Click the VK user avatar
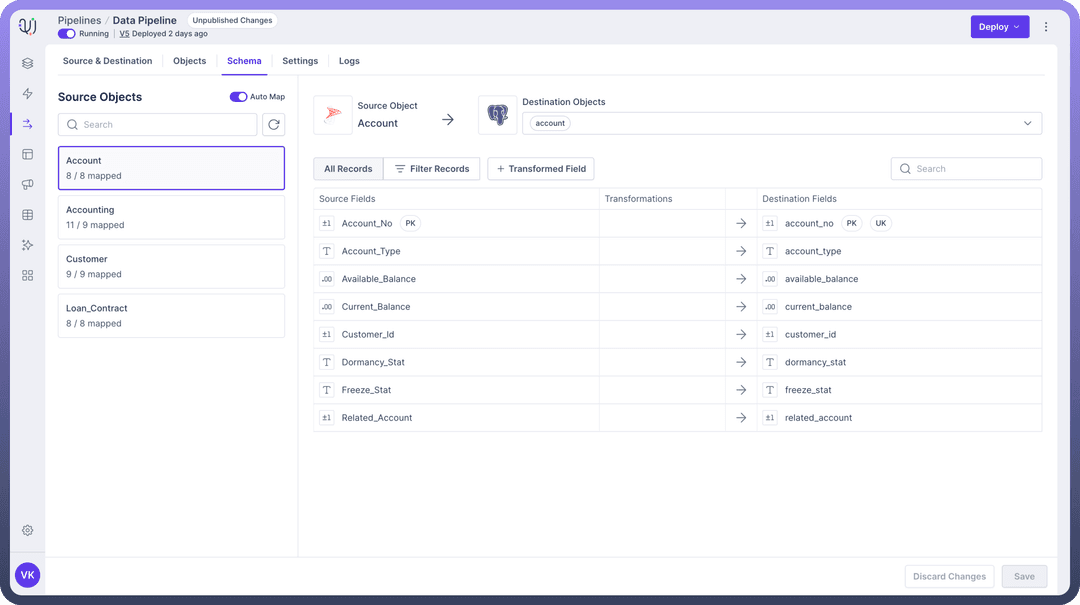This screenshot has height=605, width=1080. [28, 575]
